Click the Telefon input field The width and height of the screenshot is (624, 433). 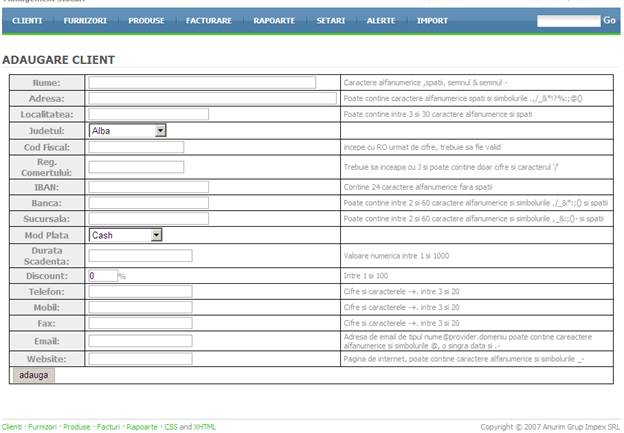[x=140, y=292]
